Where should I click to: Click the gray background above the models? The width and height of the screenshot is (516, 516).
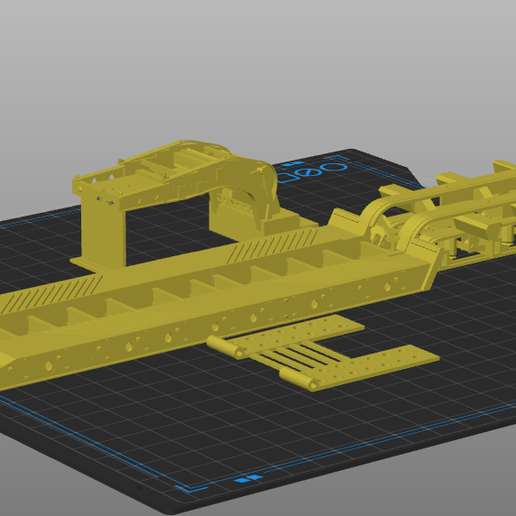tap(258, 67)
